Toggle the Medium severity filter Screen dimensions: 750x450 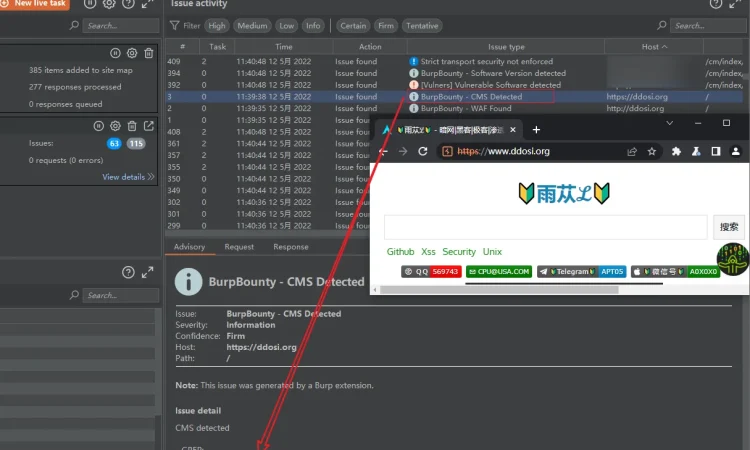(x=252, y=26)
